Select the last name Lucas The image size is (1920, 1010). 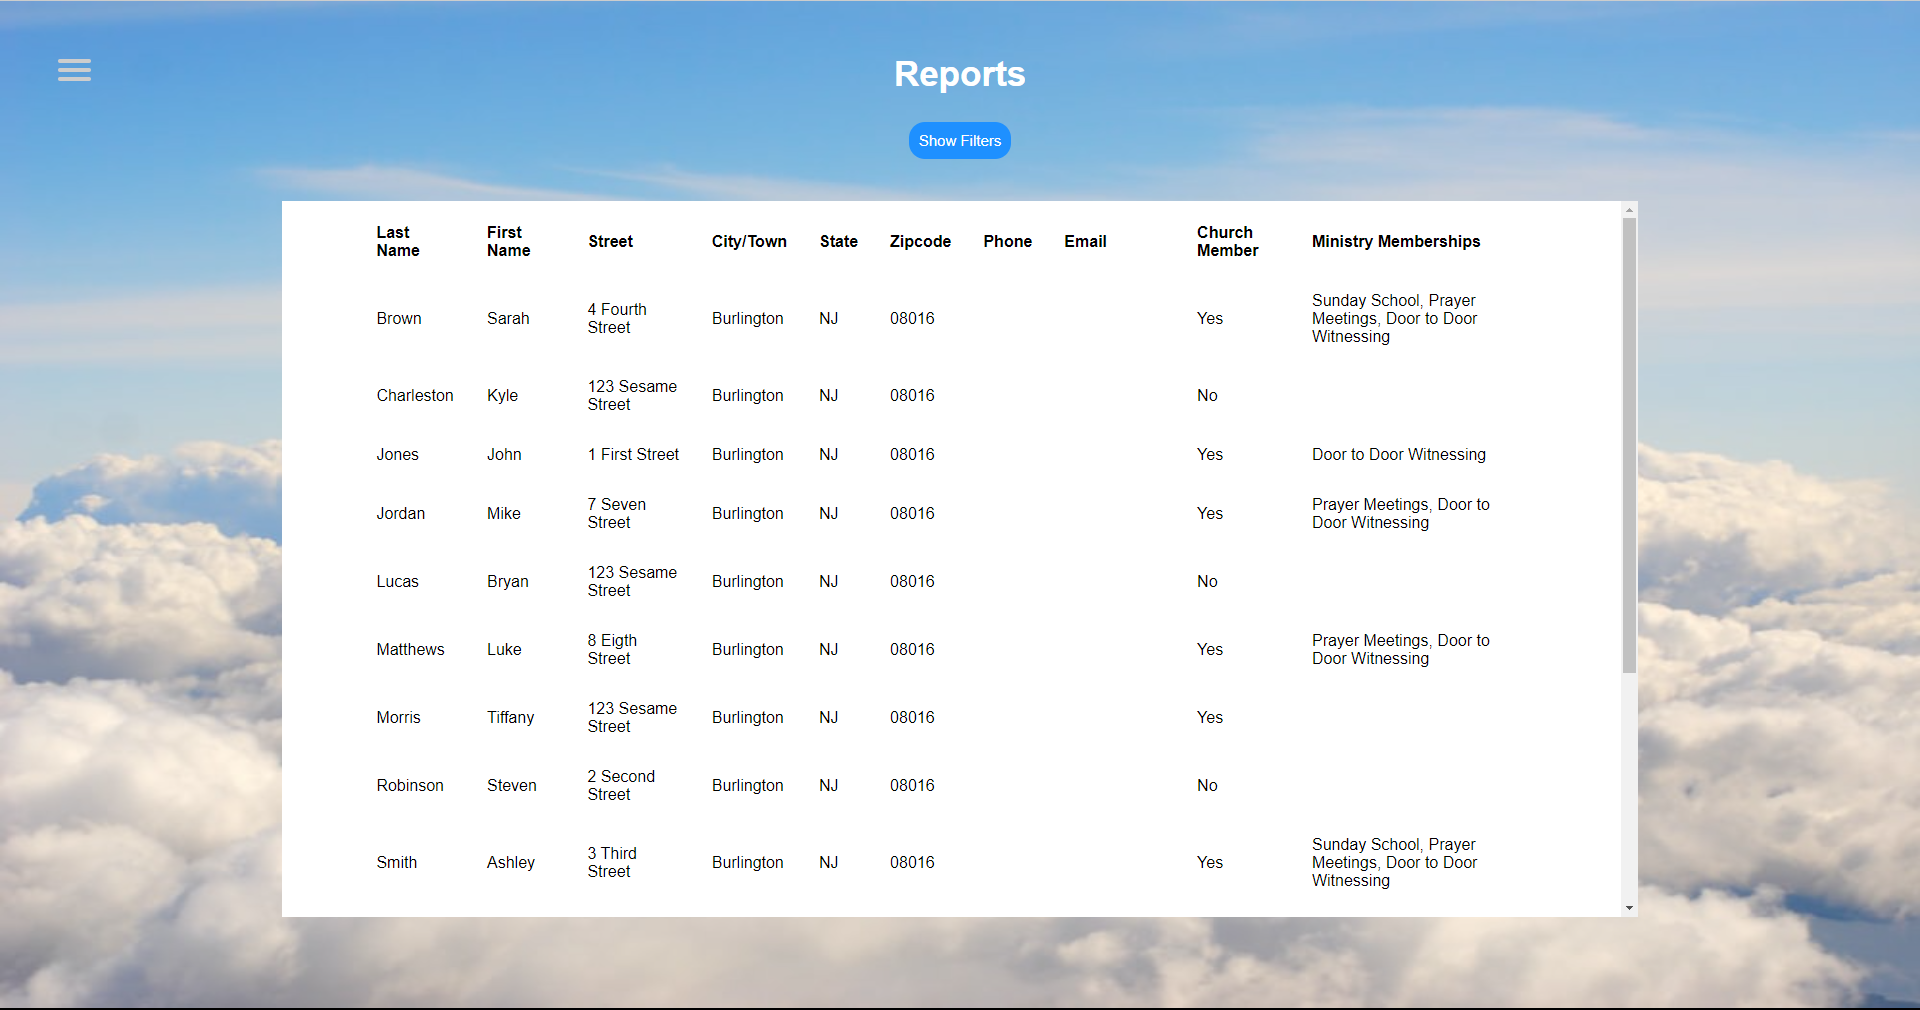(397, 581)
